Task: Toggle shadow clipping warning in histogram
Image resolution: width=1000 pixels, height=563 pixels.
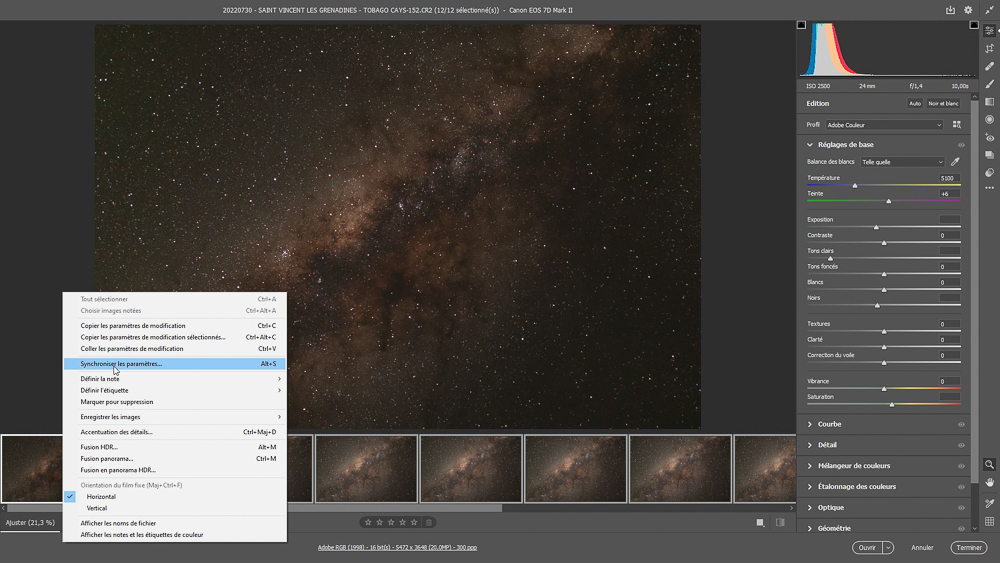Action: (802, 25)
